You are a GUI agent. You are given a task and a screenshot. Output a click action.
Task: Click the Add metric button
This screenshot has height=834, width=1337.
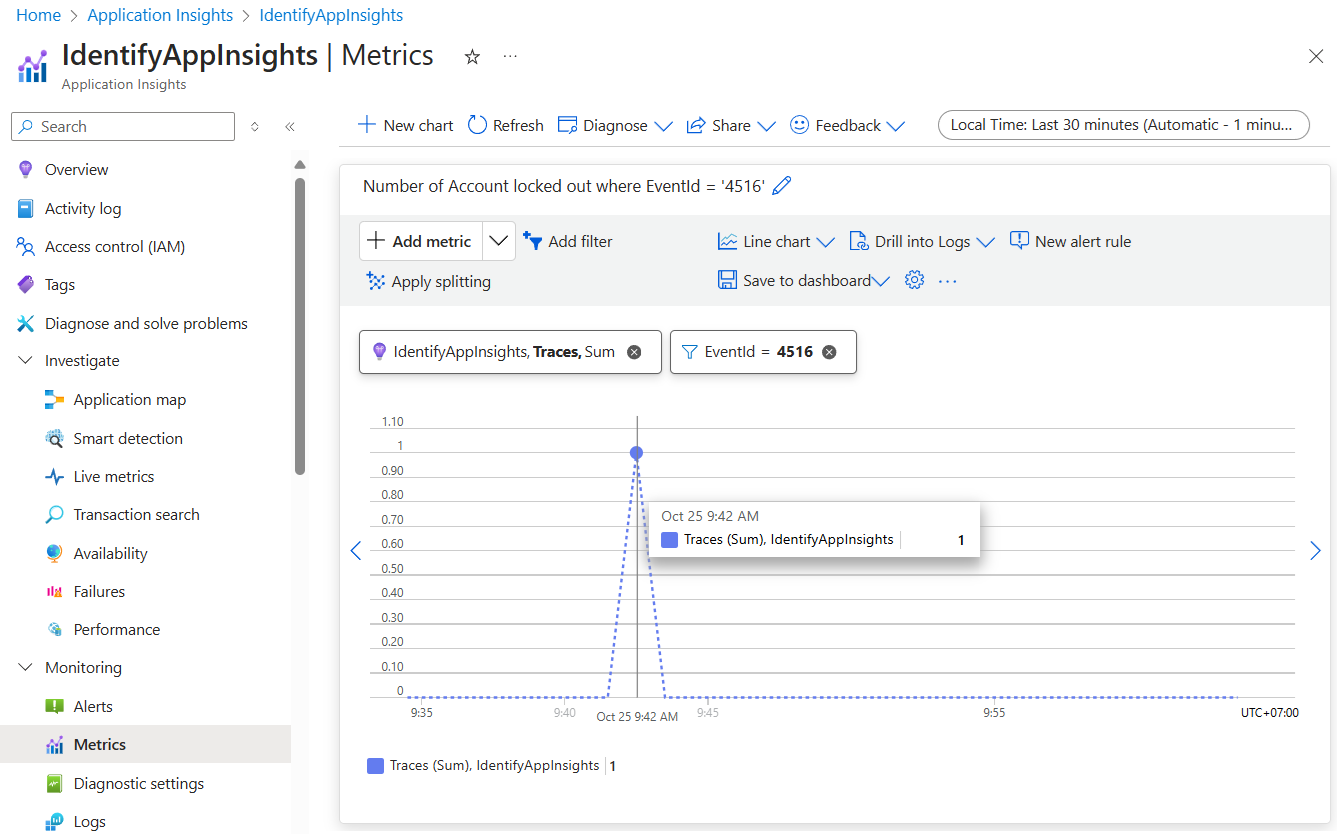click(x=420, y=241)
